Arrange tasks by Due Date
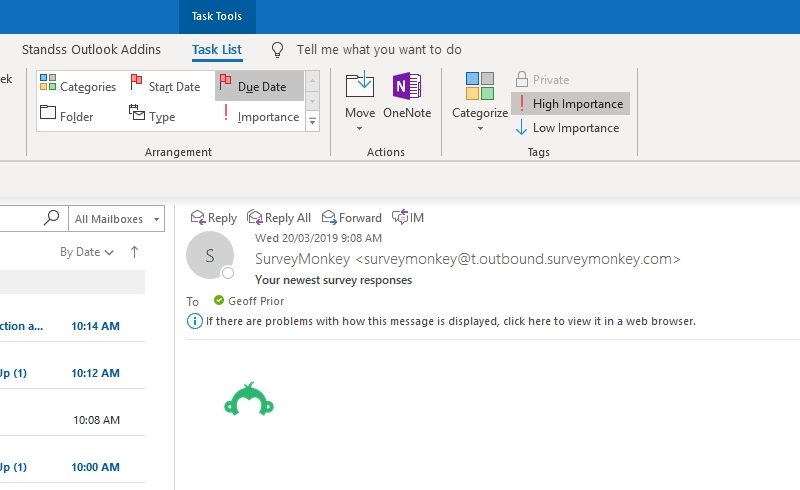Image resolution: width=800 pixels, height=490 pixels. point(259,86)
